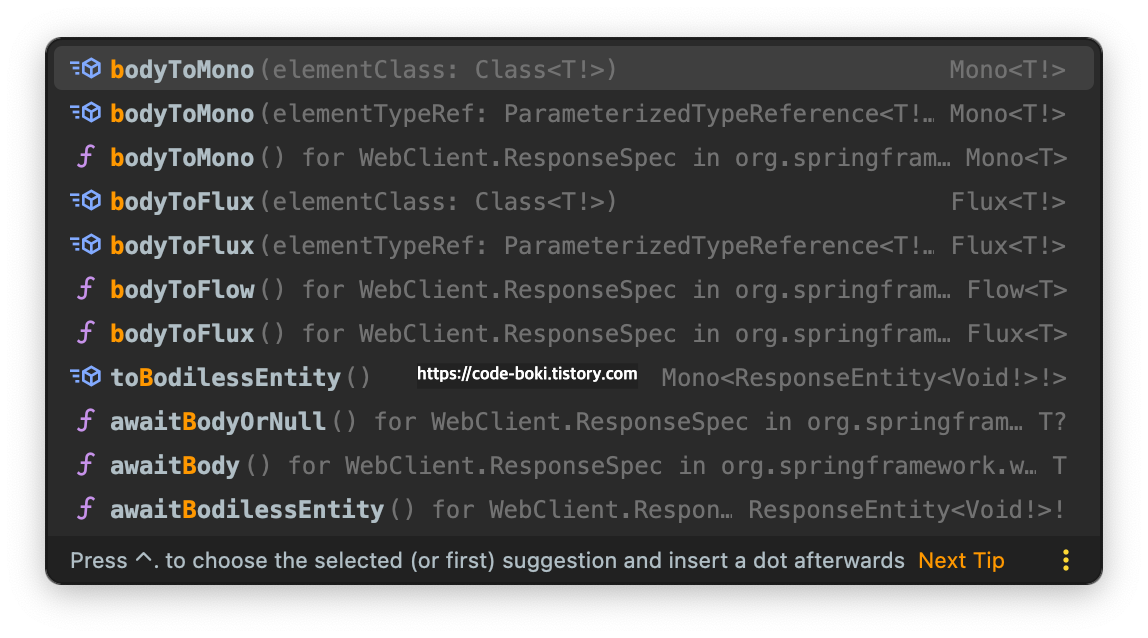
Task: Select bodyToMono(elementClass: Class<T!>) suggestion
Action: (574, 69)
